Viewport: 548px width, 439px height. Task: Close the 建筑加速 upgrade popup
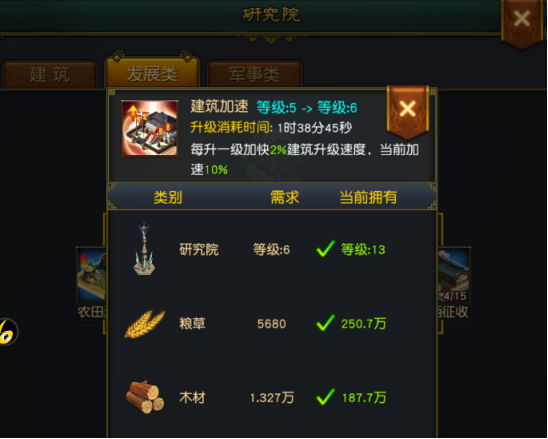pos(408,110)
